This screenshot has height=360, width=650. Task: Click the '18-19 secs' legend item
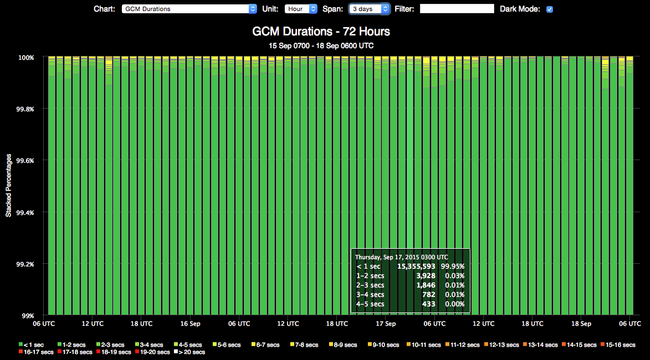tap(114, 352)
